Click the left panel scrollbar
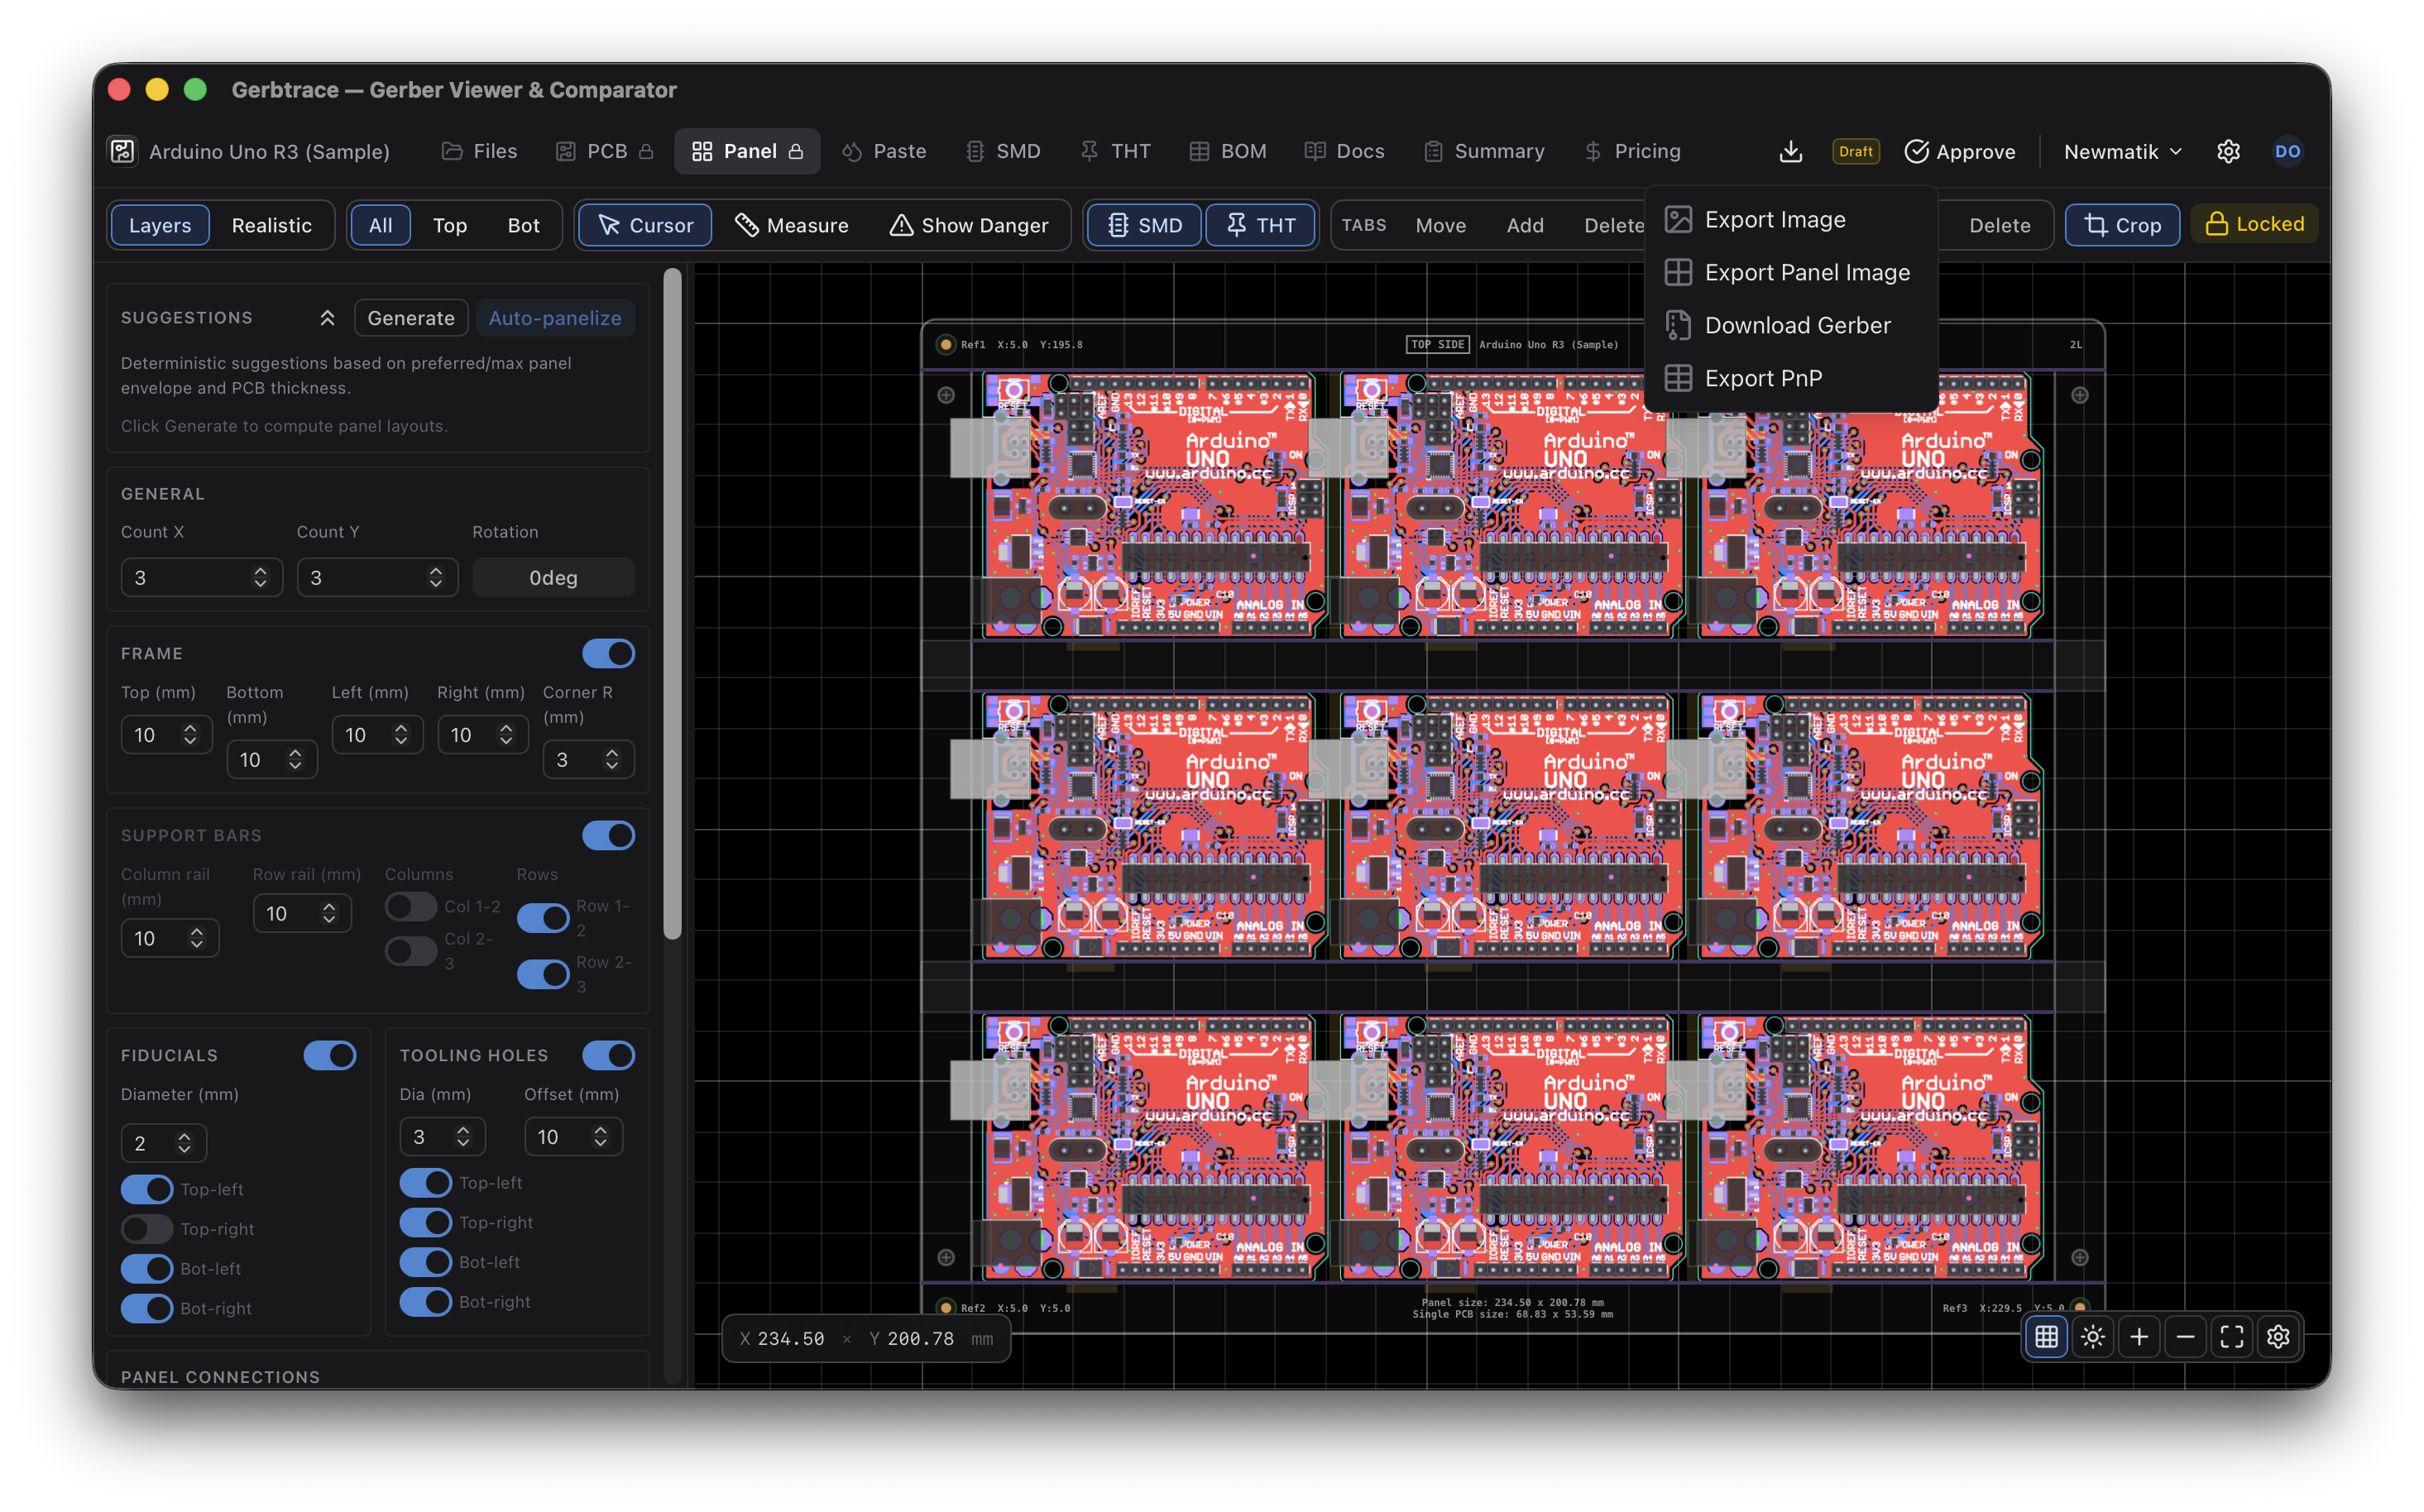The height and width of the screenshot is (1512, 2424). click(x=673, y=603)
